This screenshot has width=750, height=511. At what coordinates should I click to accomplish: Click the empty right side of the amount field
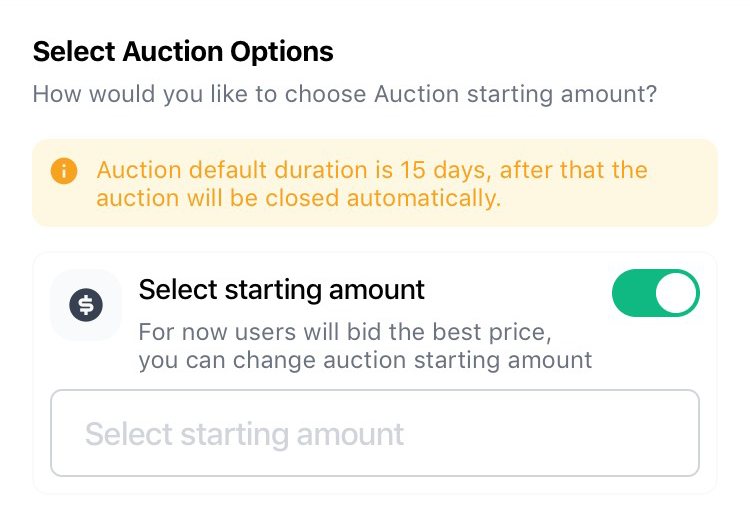click(550, 433)
